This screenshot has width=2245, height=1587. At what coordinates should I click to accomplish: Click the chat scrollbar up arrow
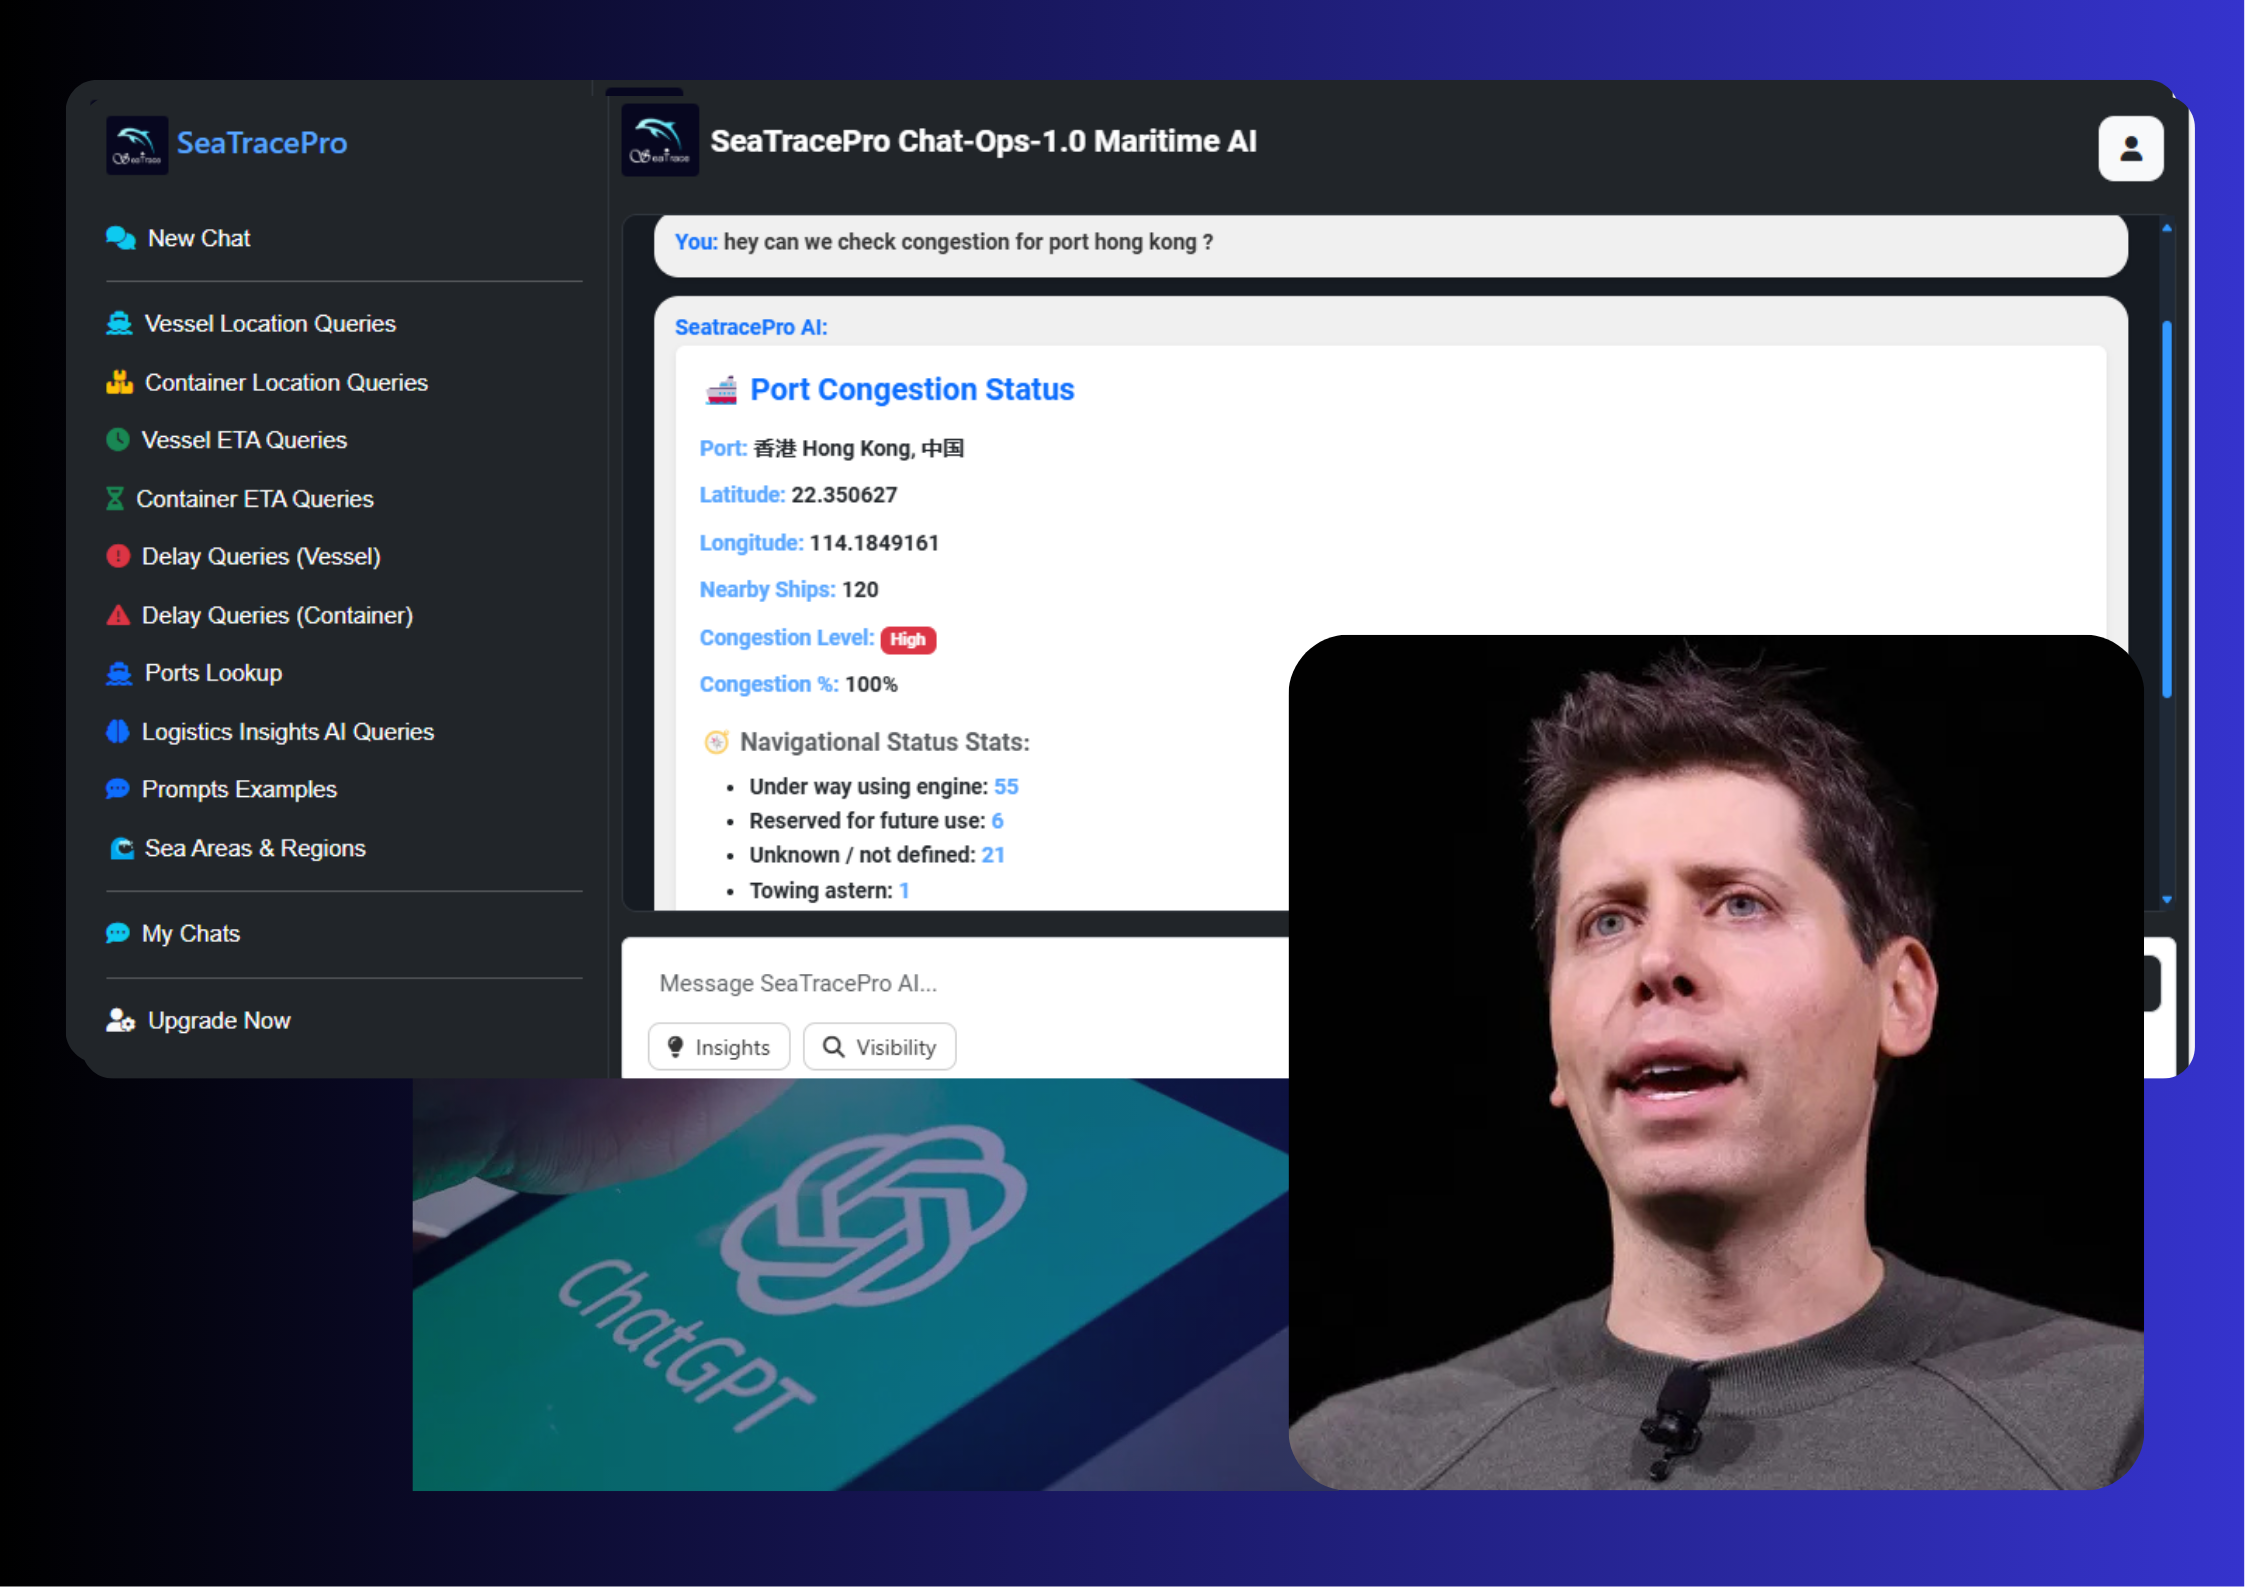coord(2167,229)
